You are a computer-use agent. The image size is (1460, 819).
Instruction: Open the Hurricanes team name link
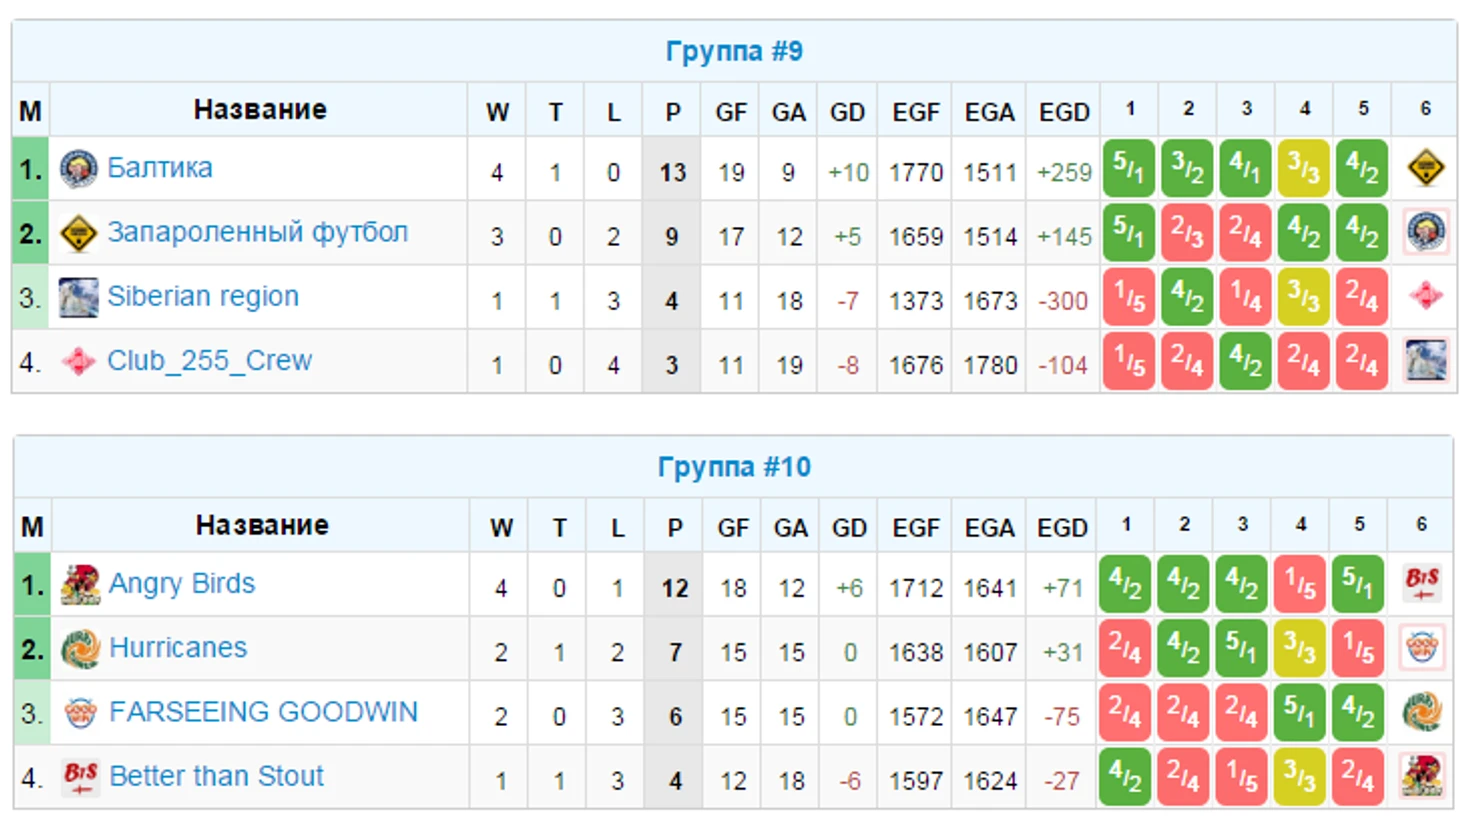point(178,648)
